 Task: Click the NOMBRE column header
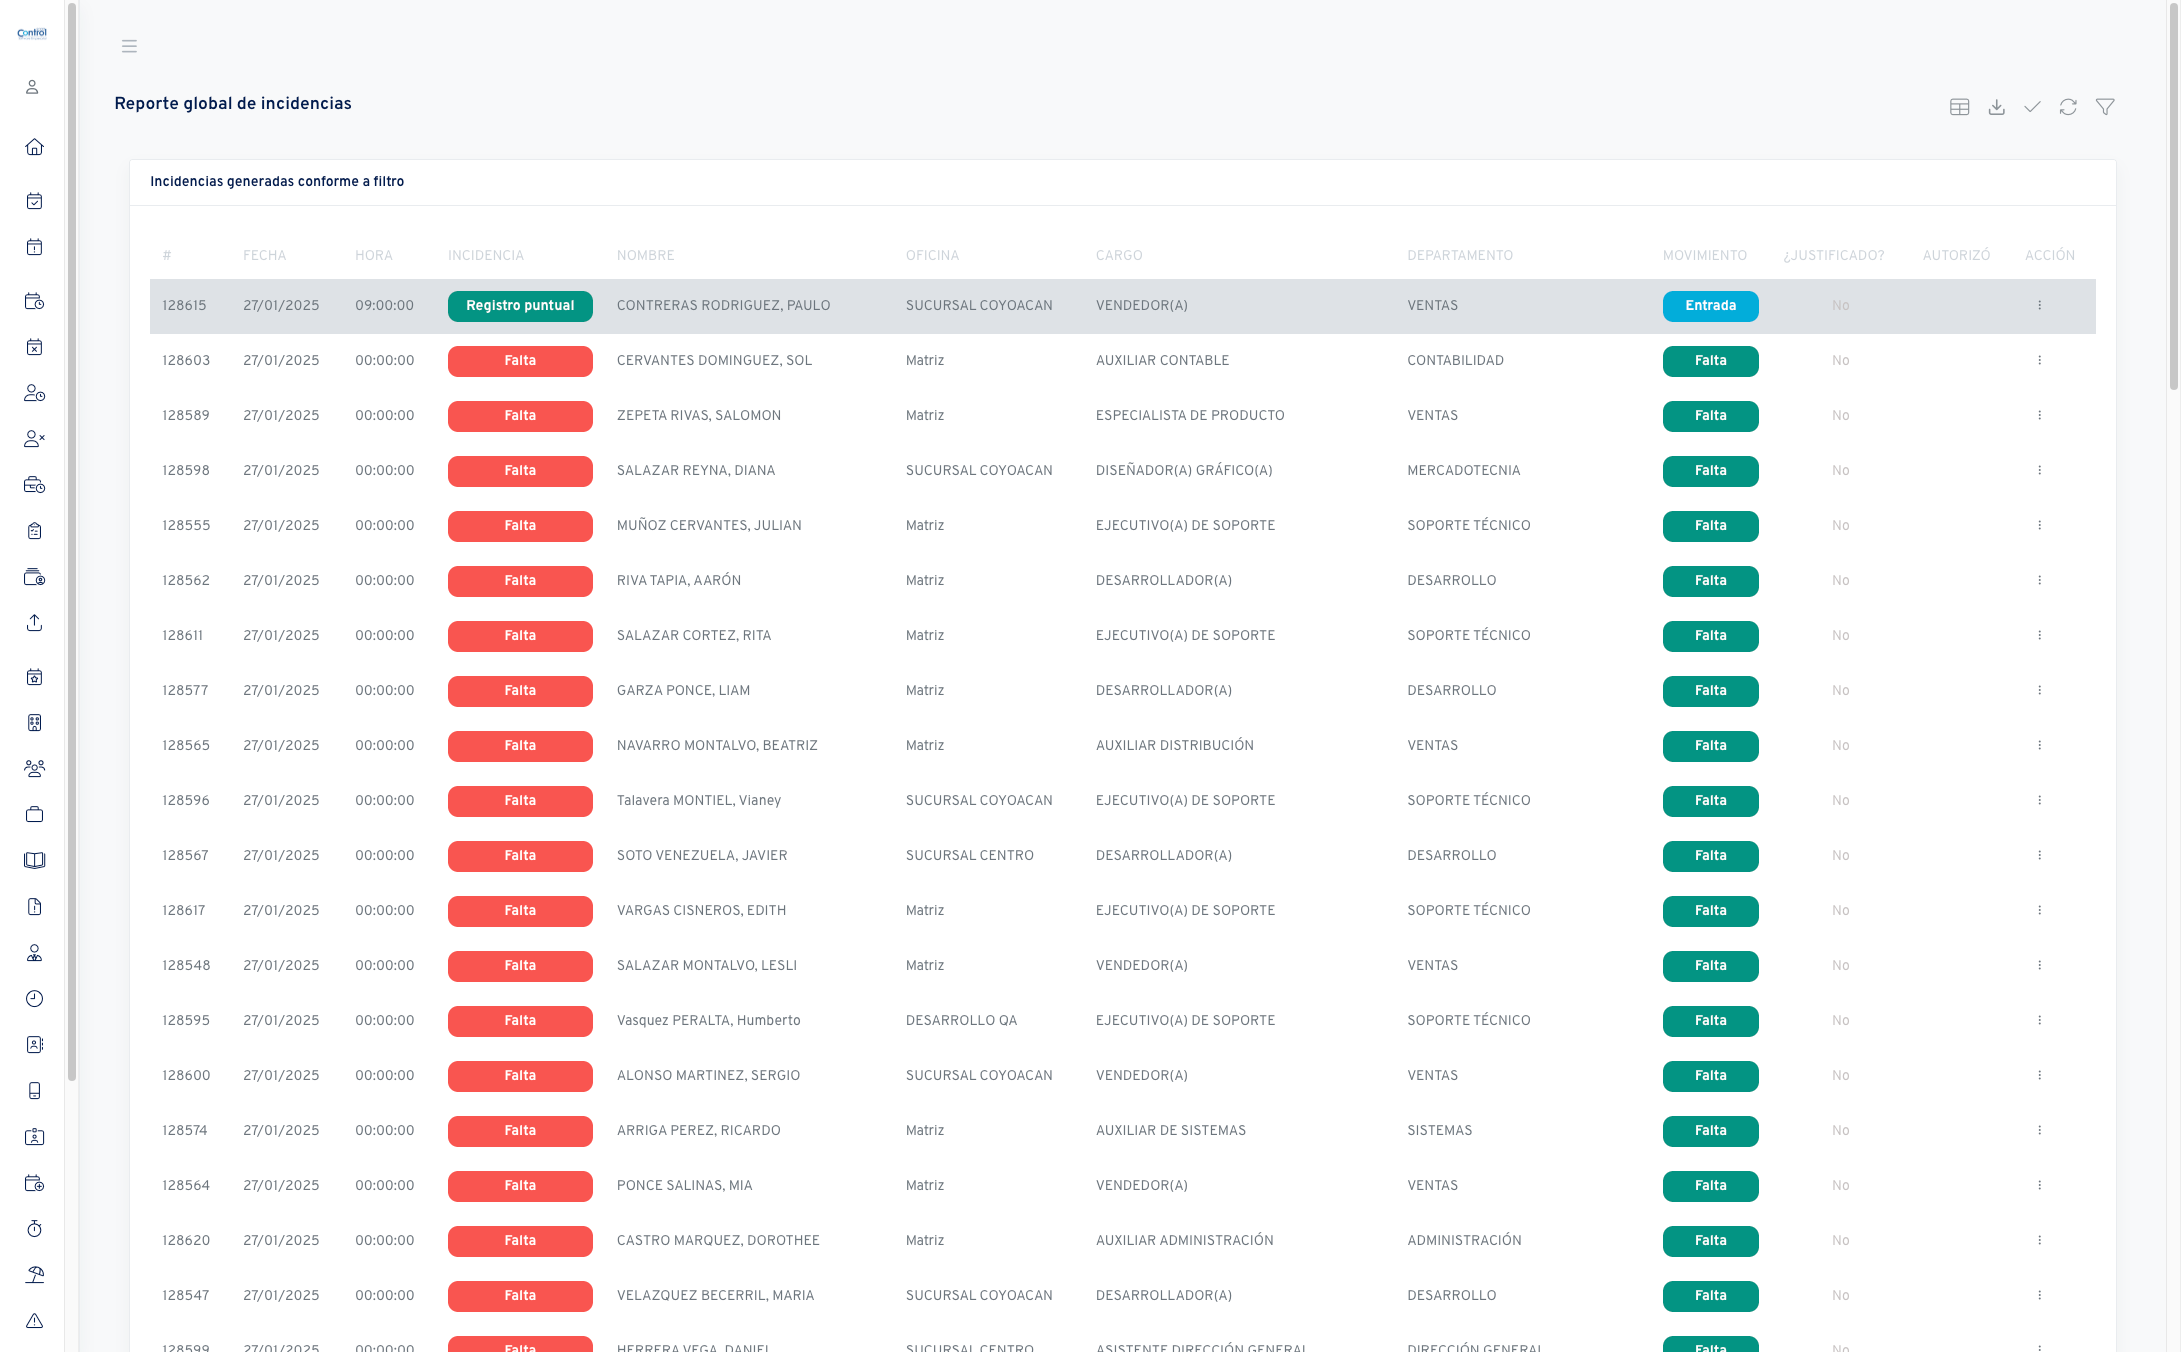click(x=645, y=256)
